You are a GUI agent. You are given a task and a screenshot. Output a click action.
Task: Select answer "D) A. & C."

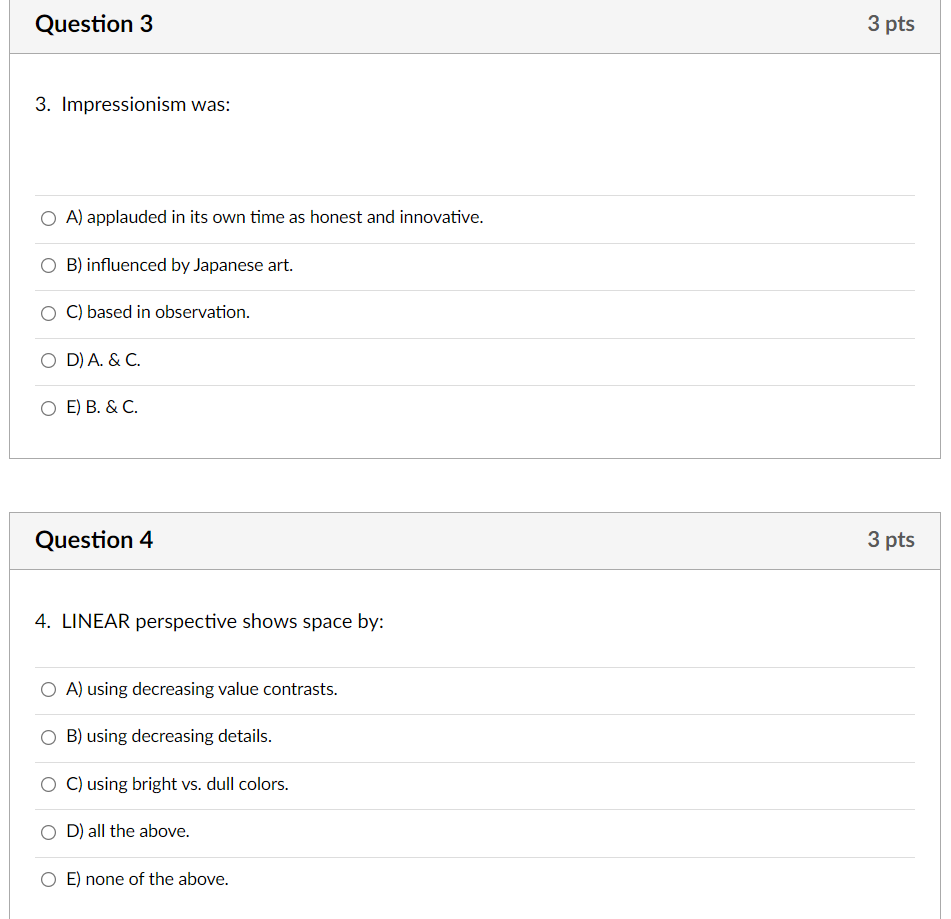click(x=48, y=360)
